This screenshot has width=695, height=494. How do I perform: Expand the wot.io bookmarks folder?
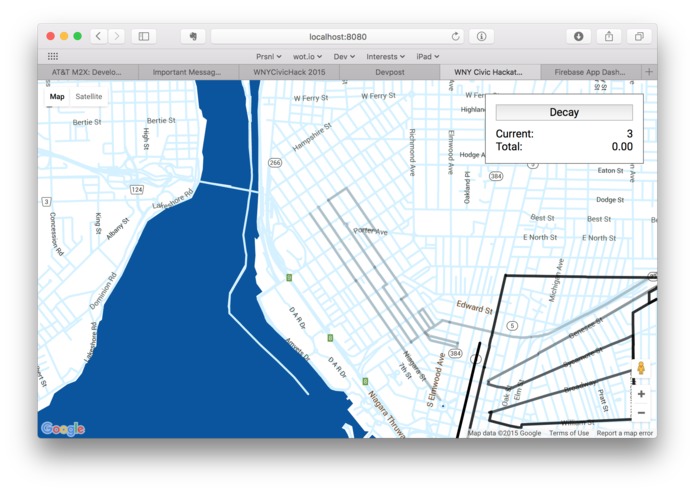coord(307,56)
